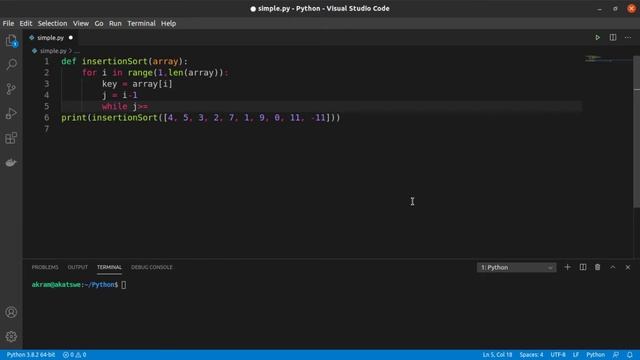Kill terminal with trash icon
This screenshot has width=640, height=360.
click(598, 267)
